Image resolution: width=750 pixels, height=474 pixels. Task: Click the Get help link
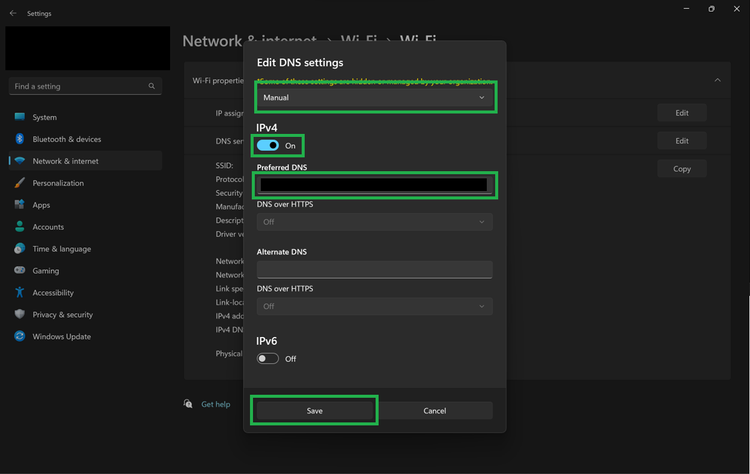[x=215, y=404]
